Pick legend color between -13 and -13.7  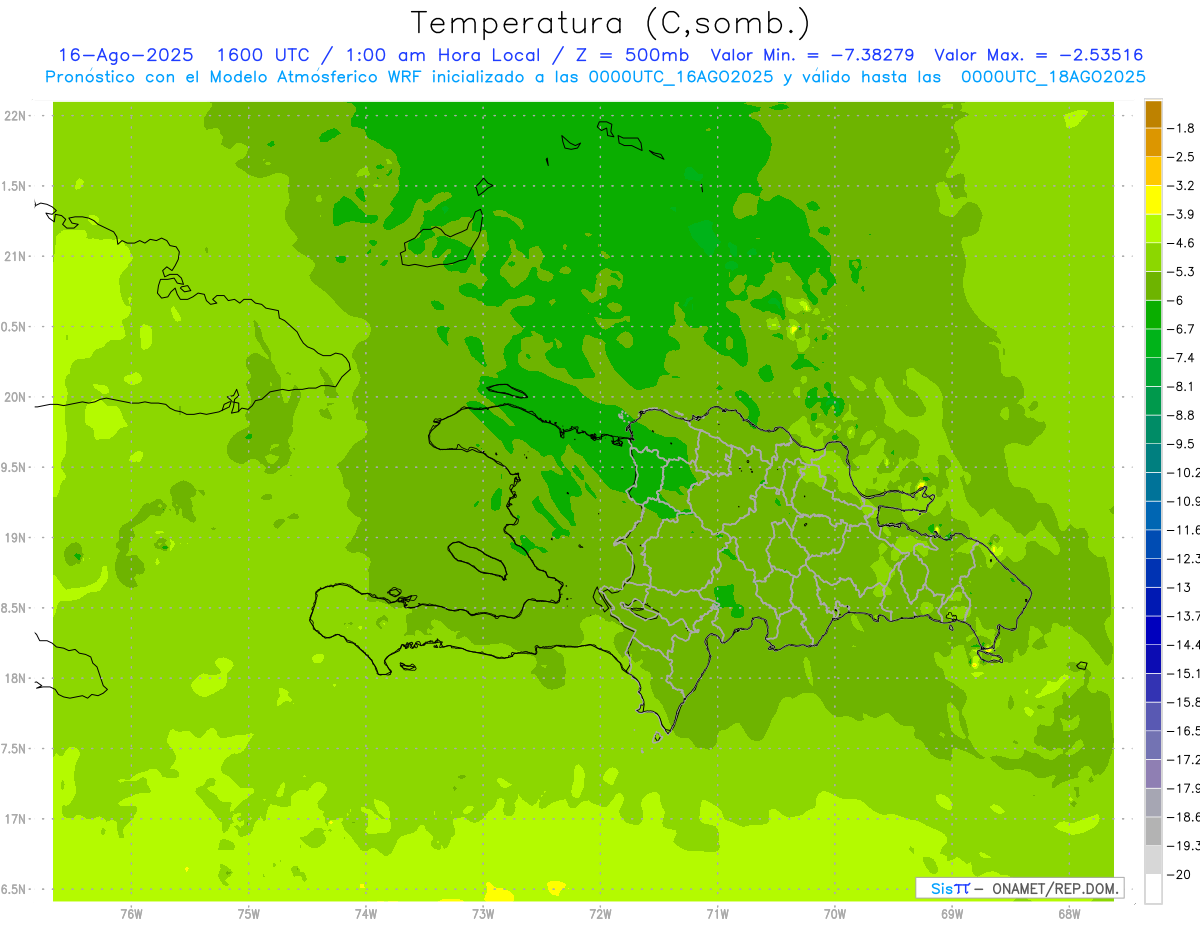pyautogui.click(x=1153, y=601)
